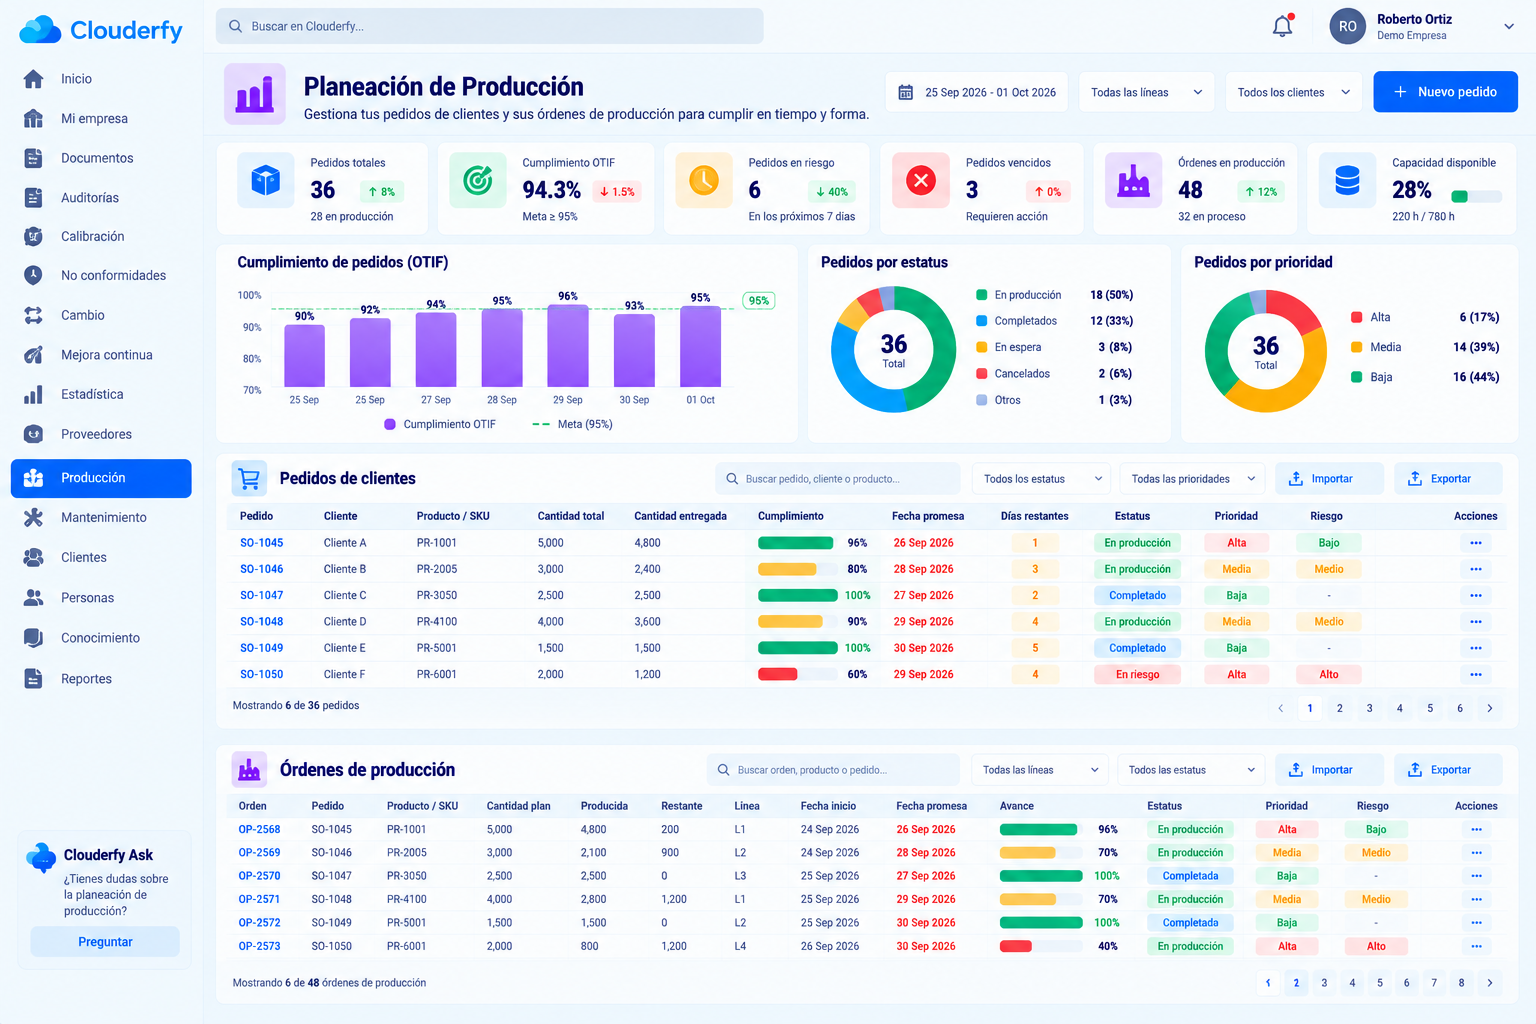Click the Calibración sidebar icon
The height and width of the screenshot is (1024, 1536).
[x=33, y=236]
